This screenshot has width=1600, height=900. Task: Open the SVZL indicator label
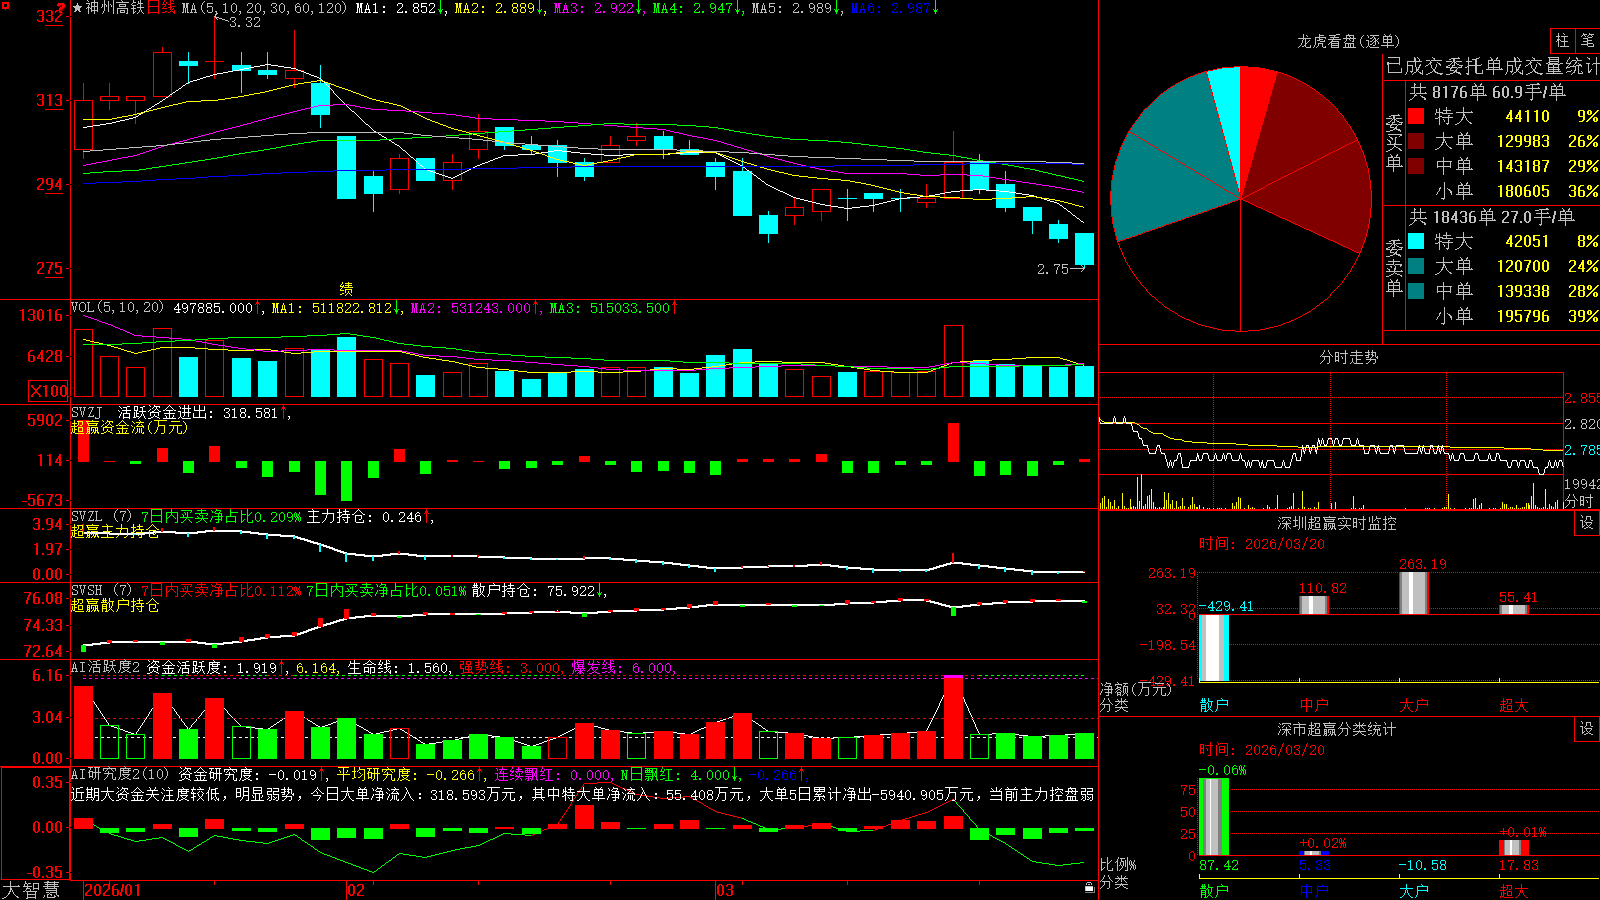87,517
